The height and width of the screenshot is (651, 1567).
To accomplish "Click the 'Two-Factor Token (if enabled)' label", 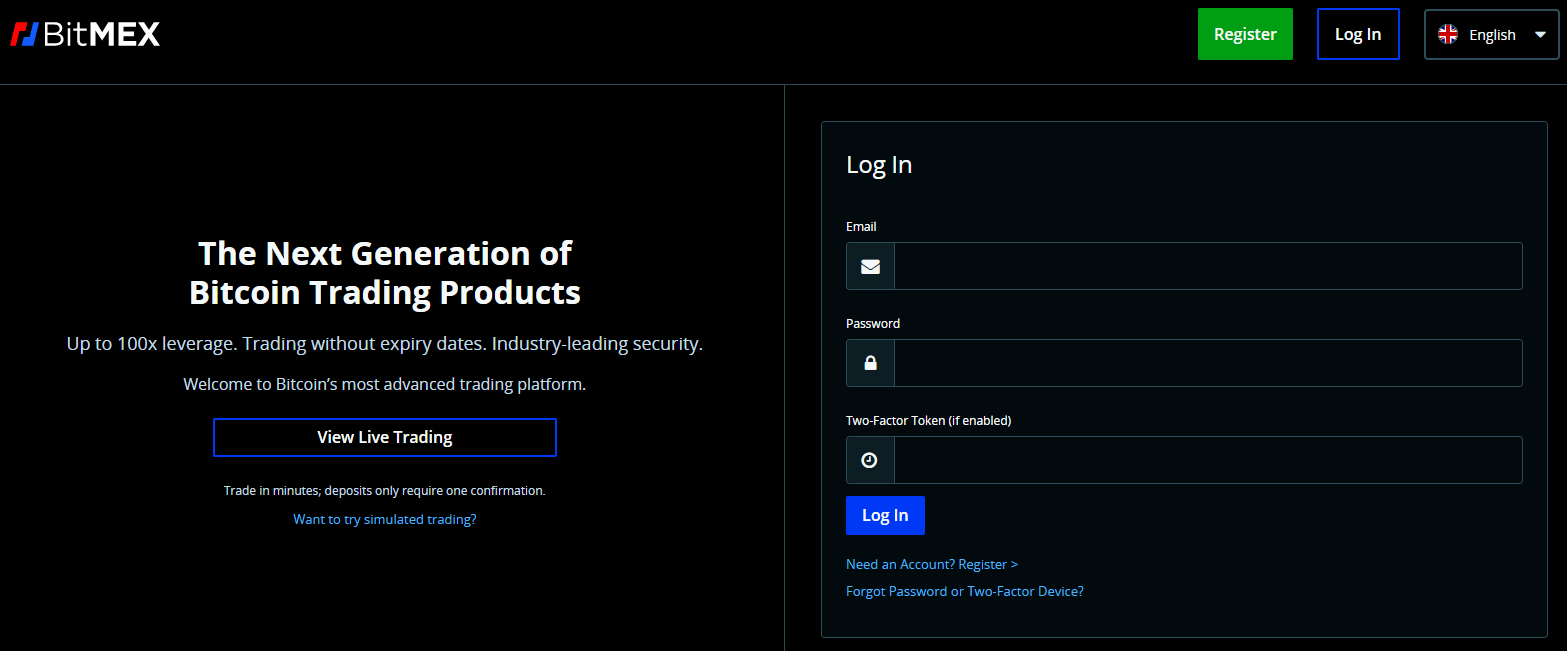I will tap(929, 421).
